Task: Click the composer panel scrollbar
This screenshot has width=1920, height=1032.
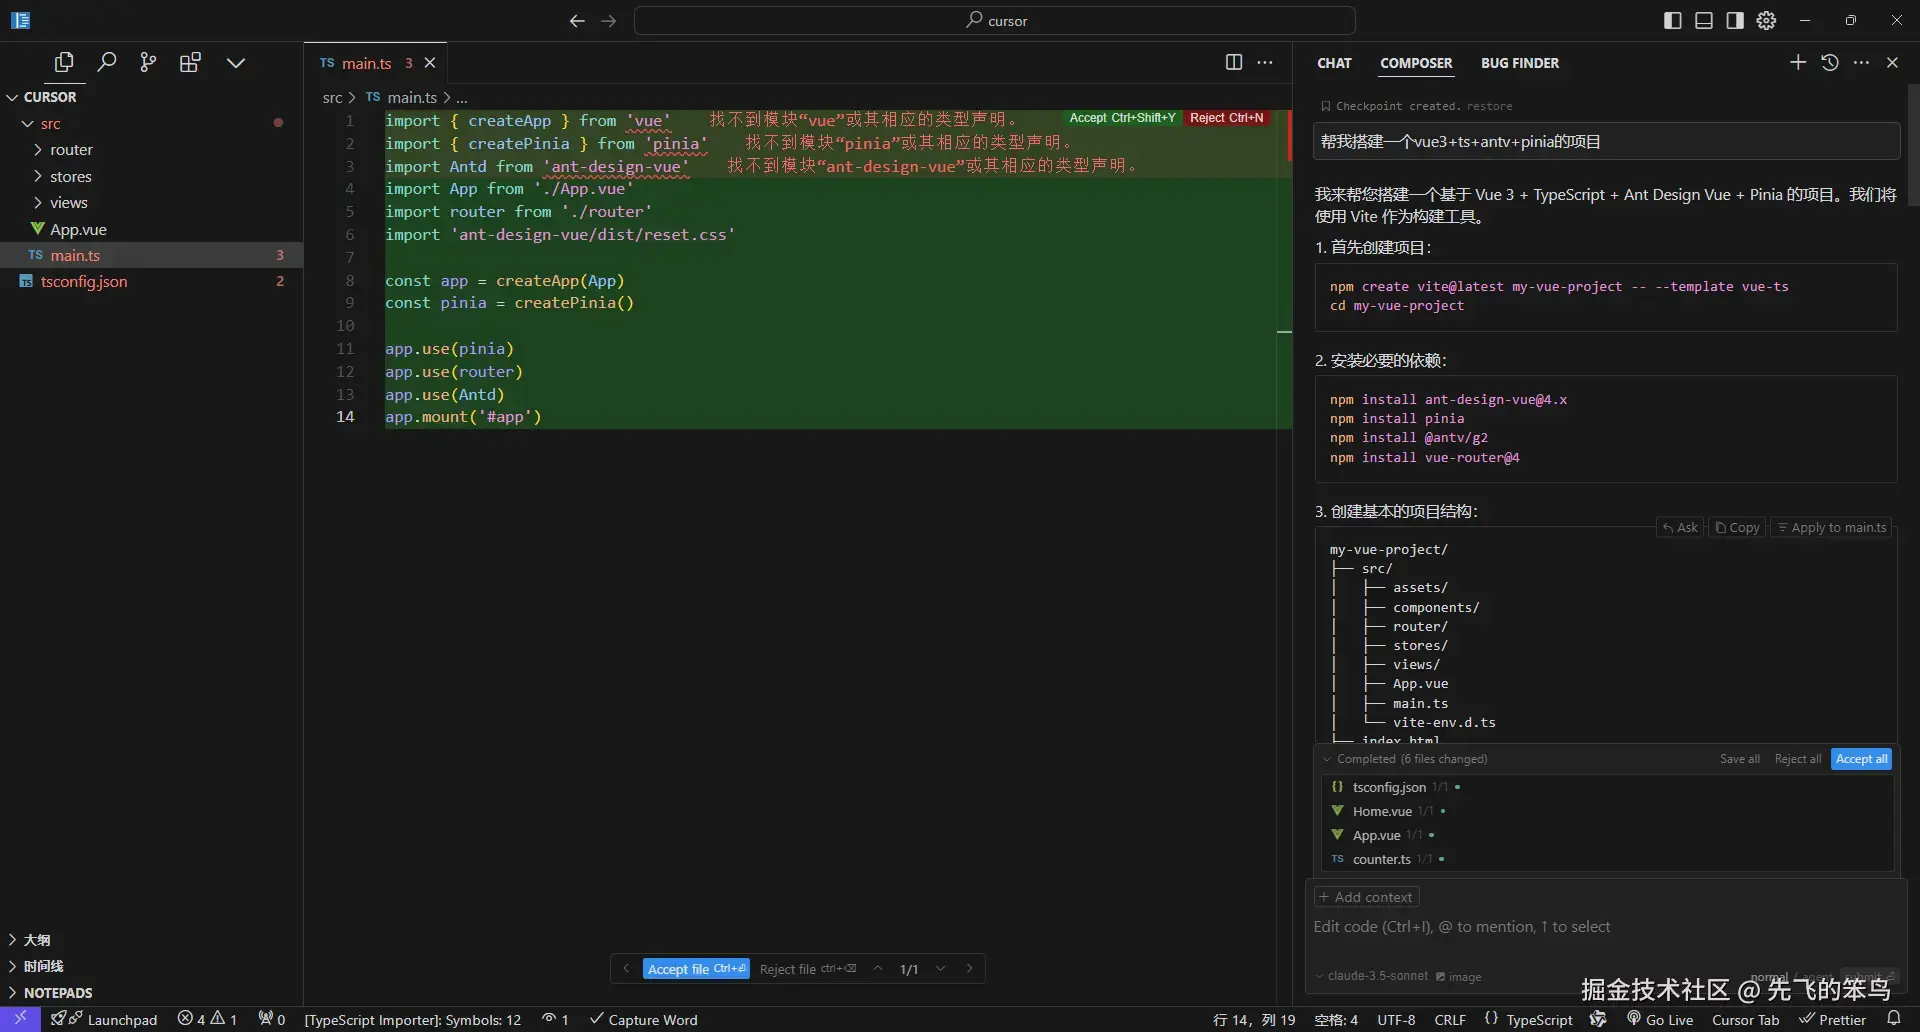Action: point(1913,145)
